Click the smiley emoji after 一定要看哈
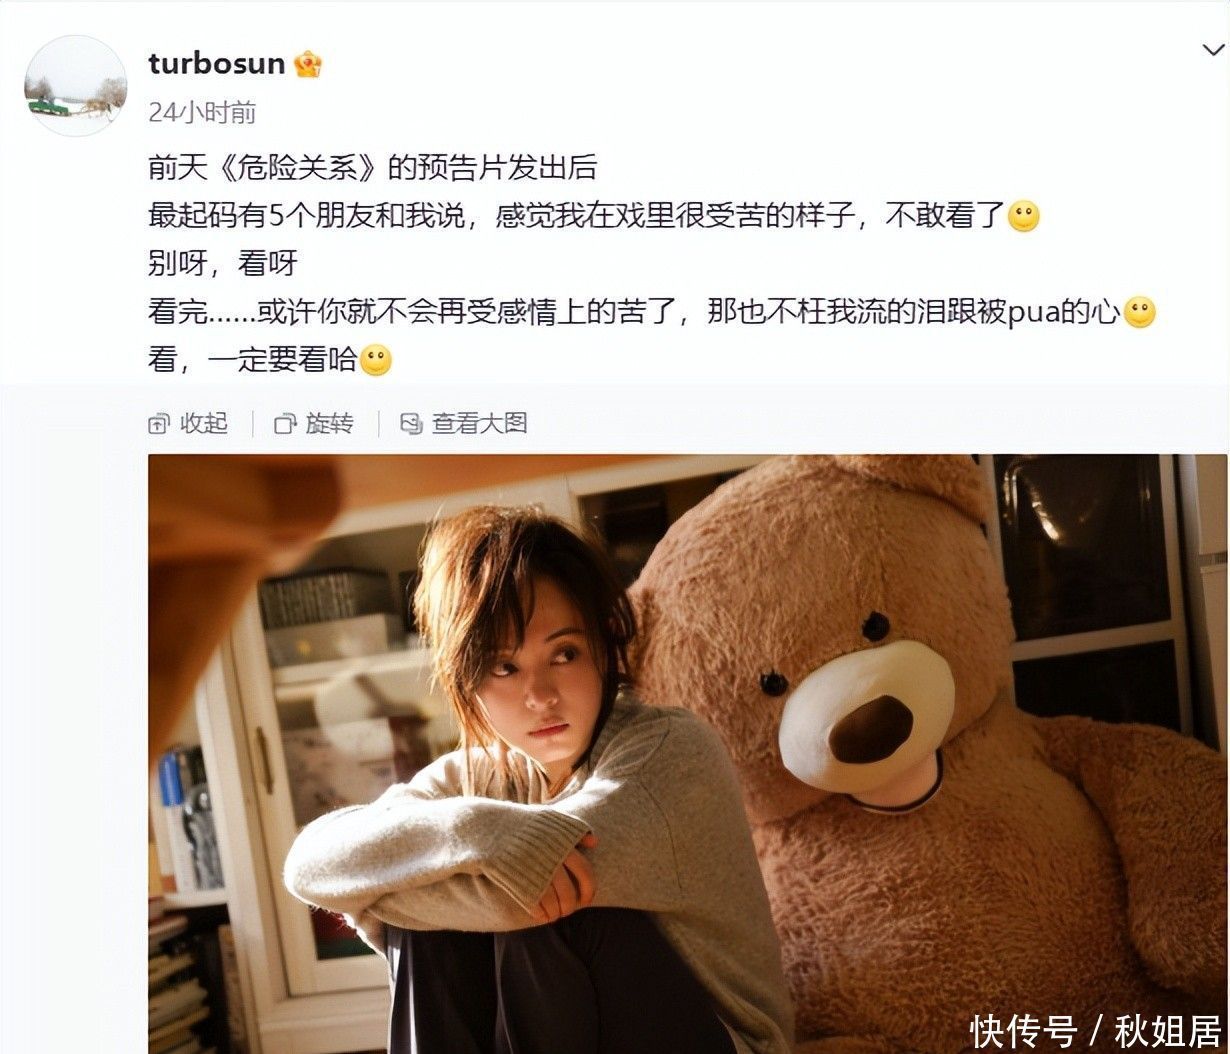Viewport: 1230px width, 1054px height. (375, 360)
